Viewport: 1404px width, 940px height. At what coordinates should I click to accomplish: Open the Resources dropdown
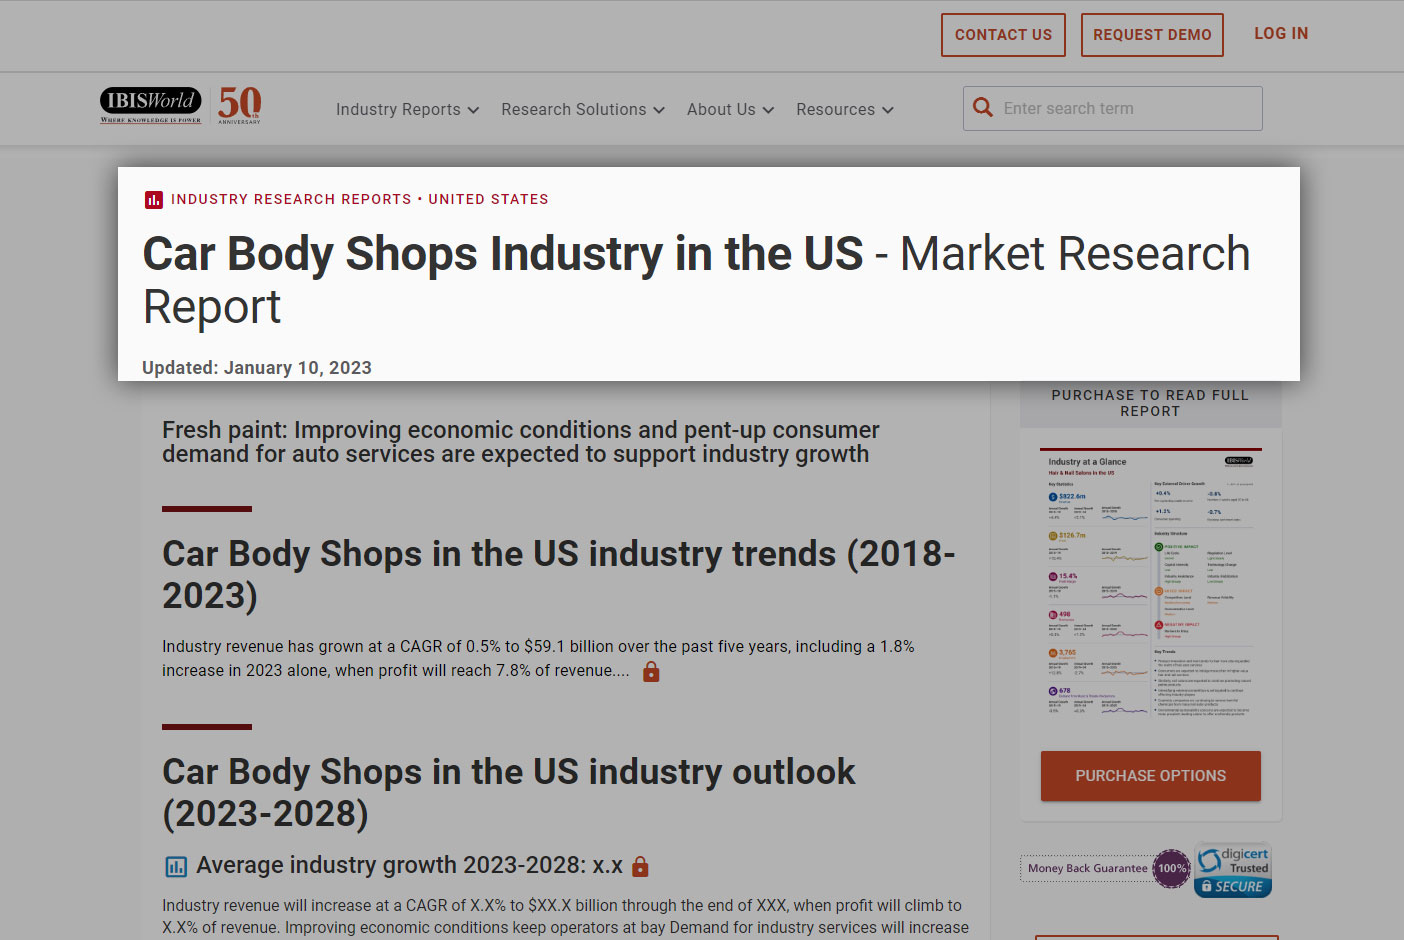pyautogui.click(x=844, y=109)
